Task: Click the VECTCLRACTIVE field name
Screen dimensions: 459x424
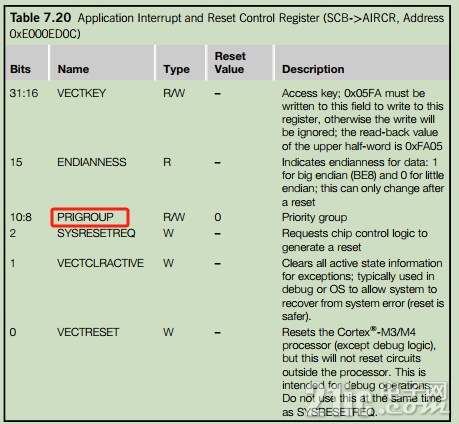Action: [x=100, y=263]
